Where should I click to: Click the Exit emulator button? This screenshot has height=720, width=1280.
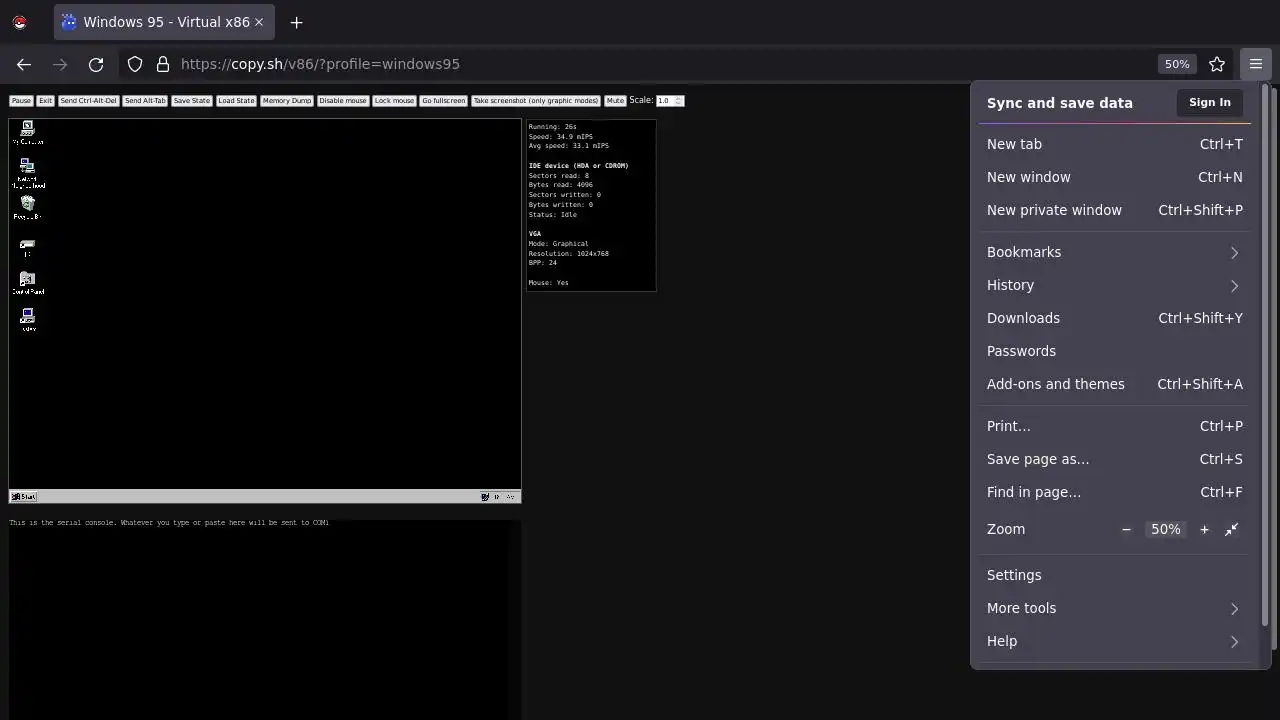coord(46,101)
